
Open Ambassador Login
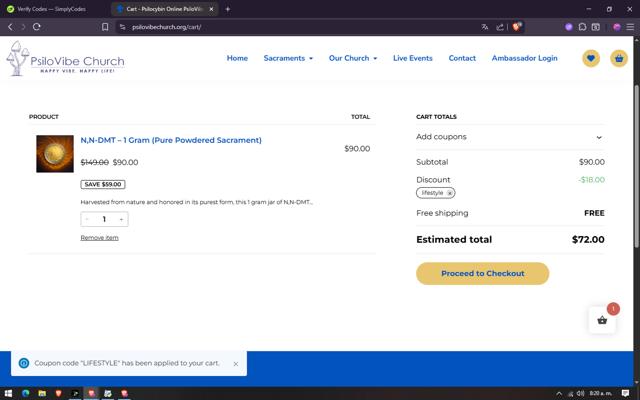point(524,58)
